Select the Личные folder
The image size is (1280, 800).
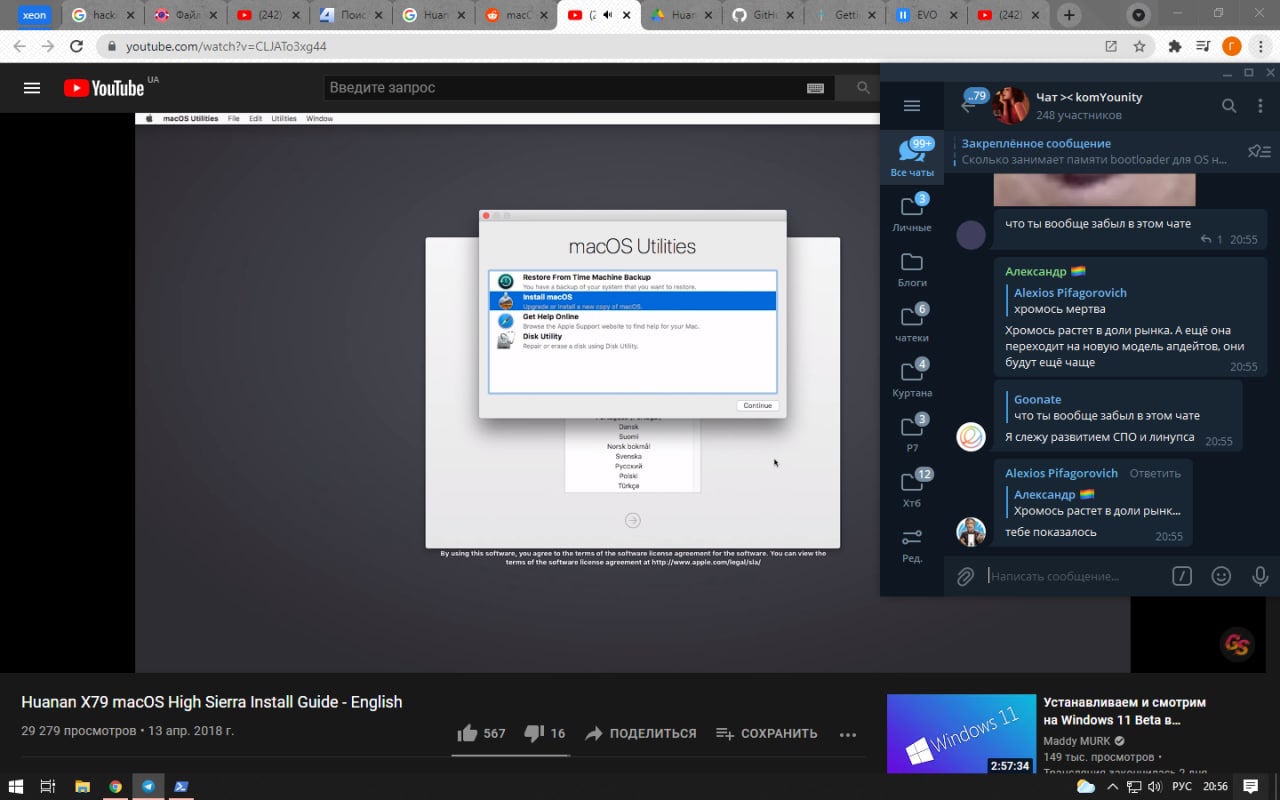[x=912, y=212]
